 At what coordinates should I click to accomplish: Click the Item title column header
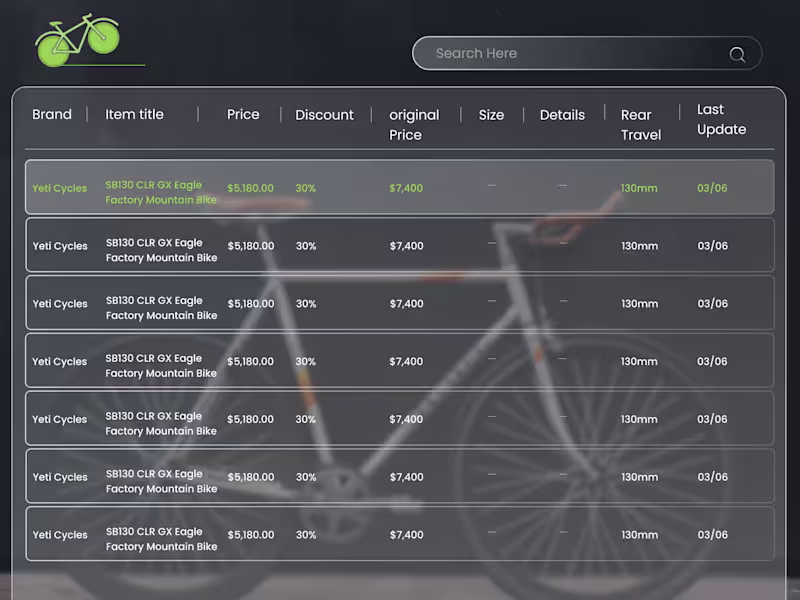tap(134, 114)
